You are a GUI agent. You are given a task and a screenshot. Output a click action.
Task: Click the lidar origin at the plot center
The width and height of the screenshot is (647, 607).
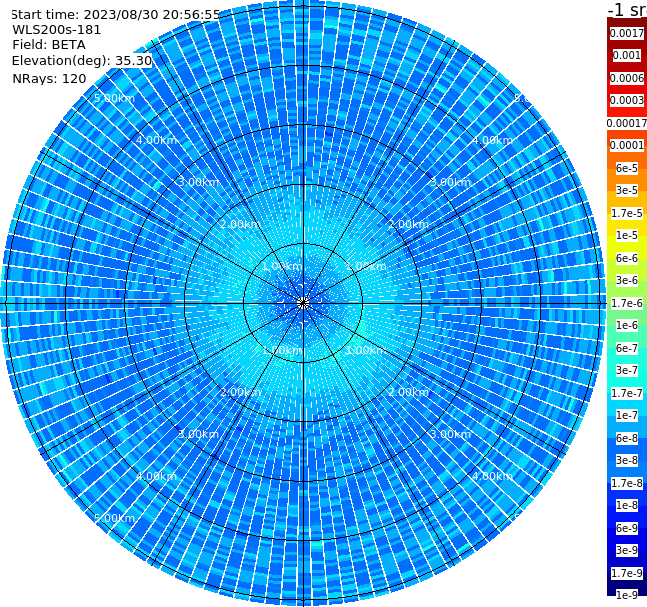pyautogui.click(x=303, y=303)
